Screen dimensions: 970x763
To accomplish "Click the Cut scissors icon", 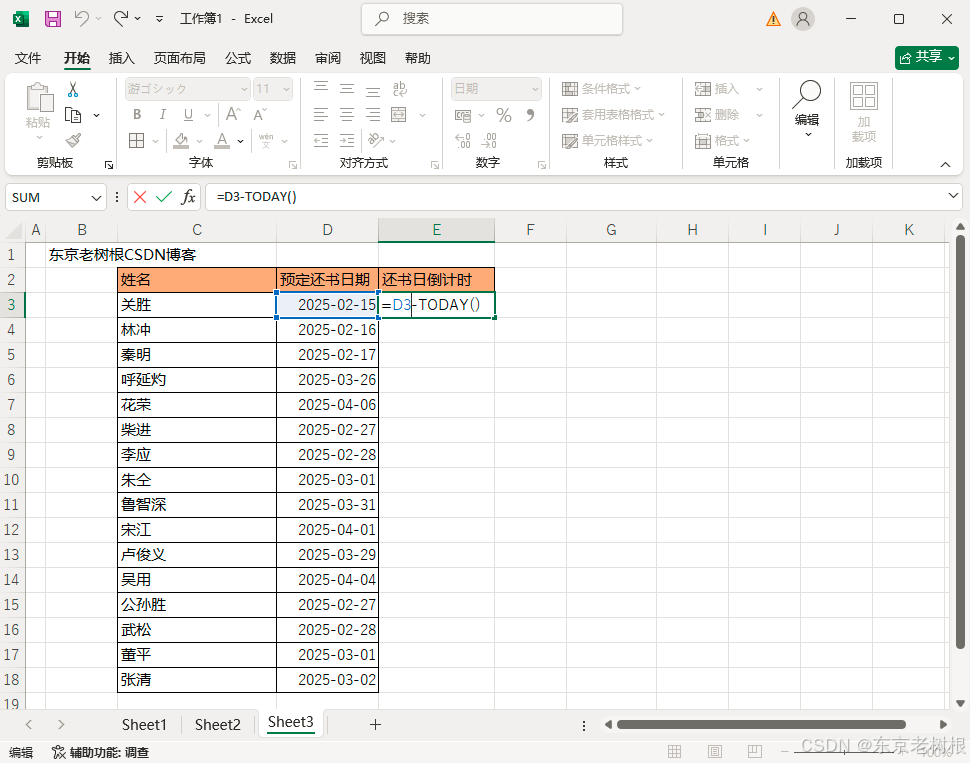I will pos(73,90).
